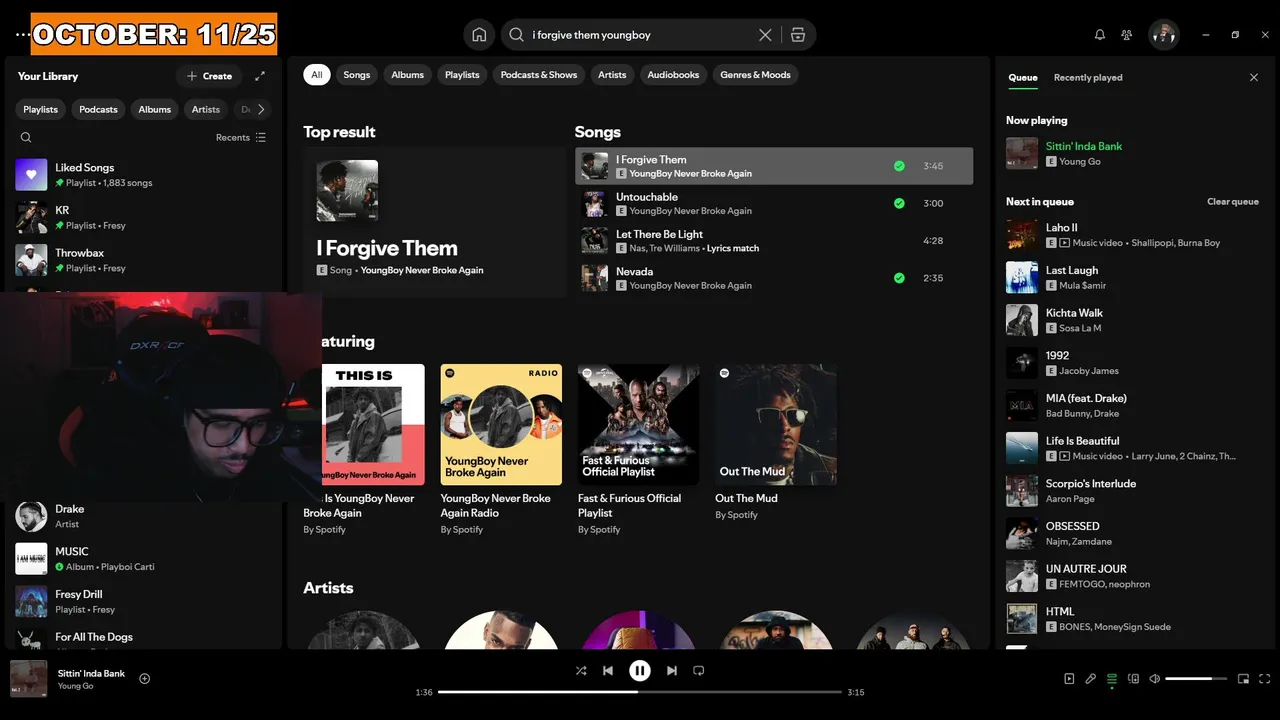Viewport: 1280px width, 720px height.
Task: Toggle the Queue icon in bottom bar
Action: pos(1112,679)
